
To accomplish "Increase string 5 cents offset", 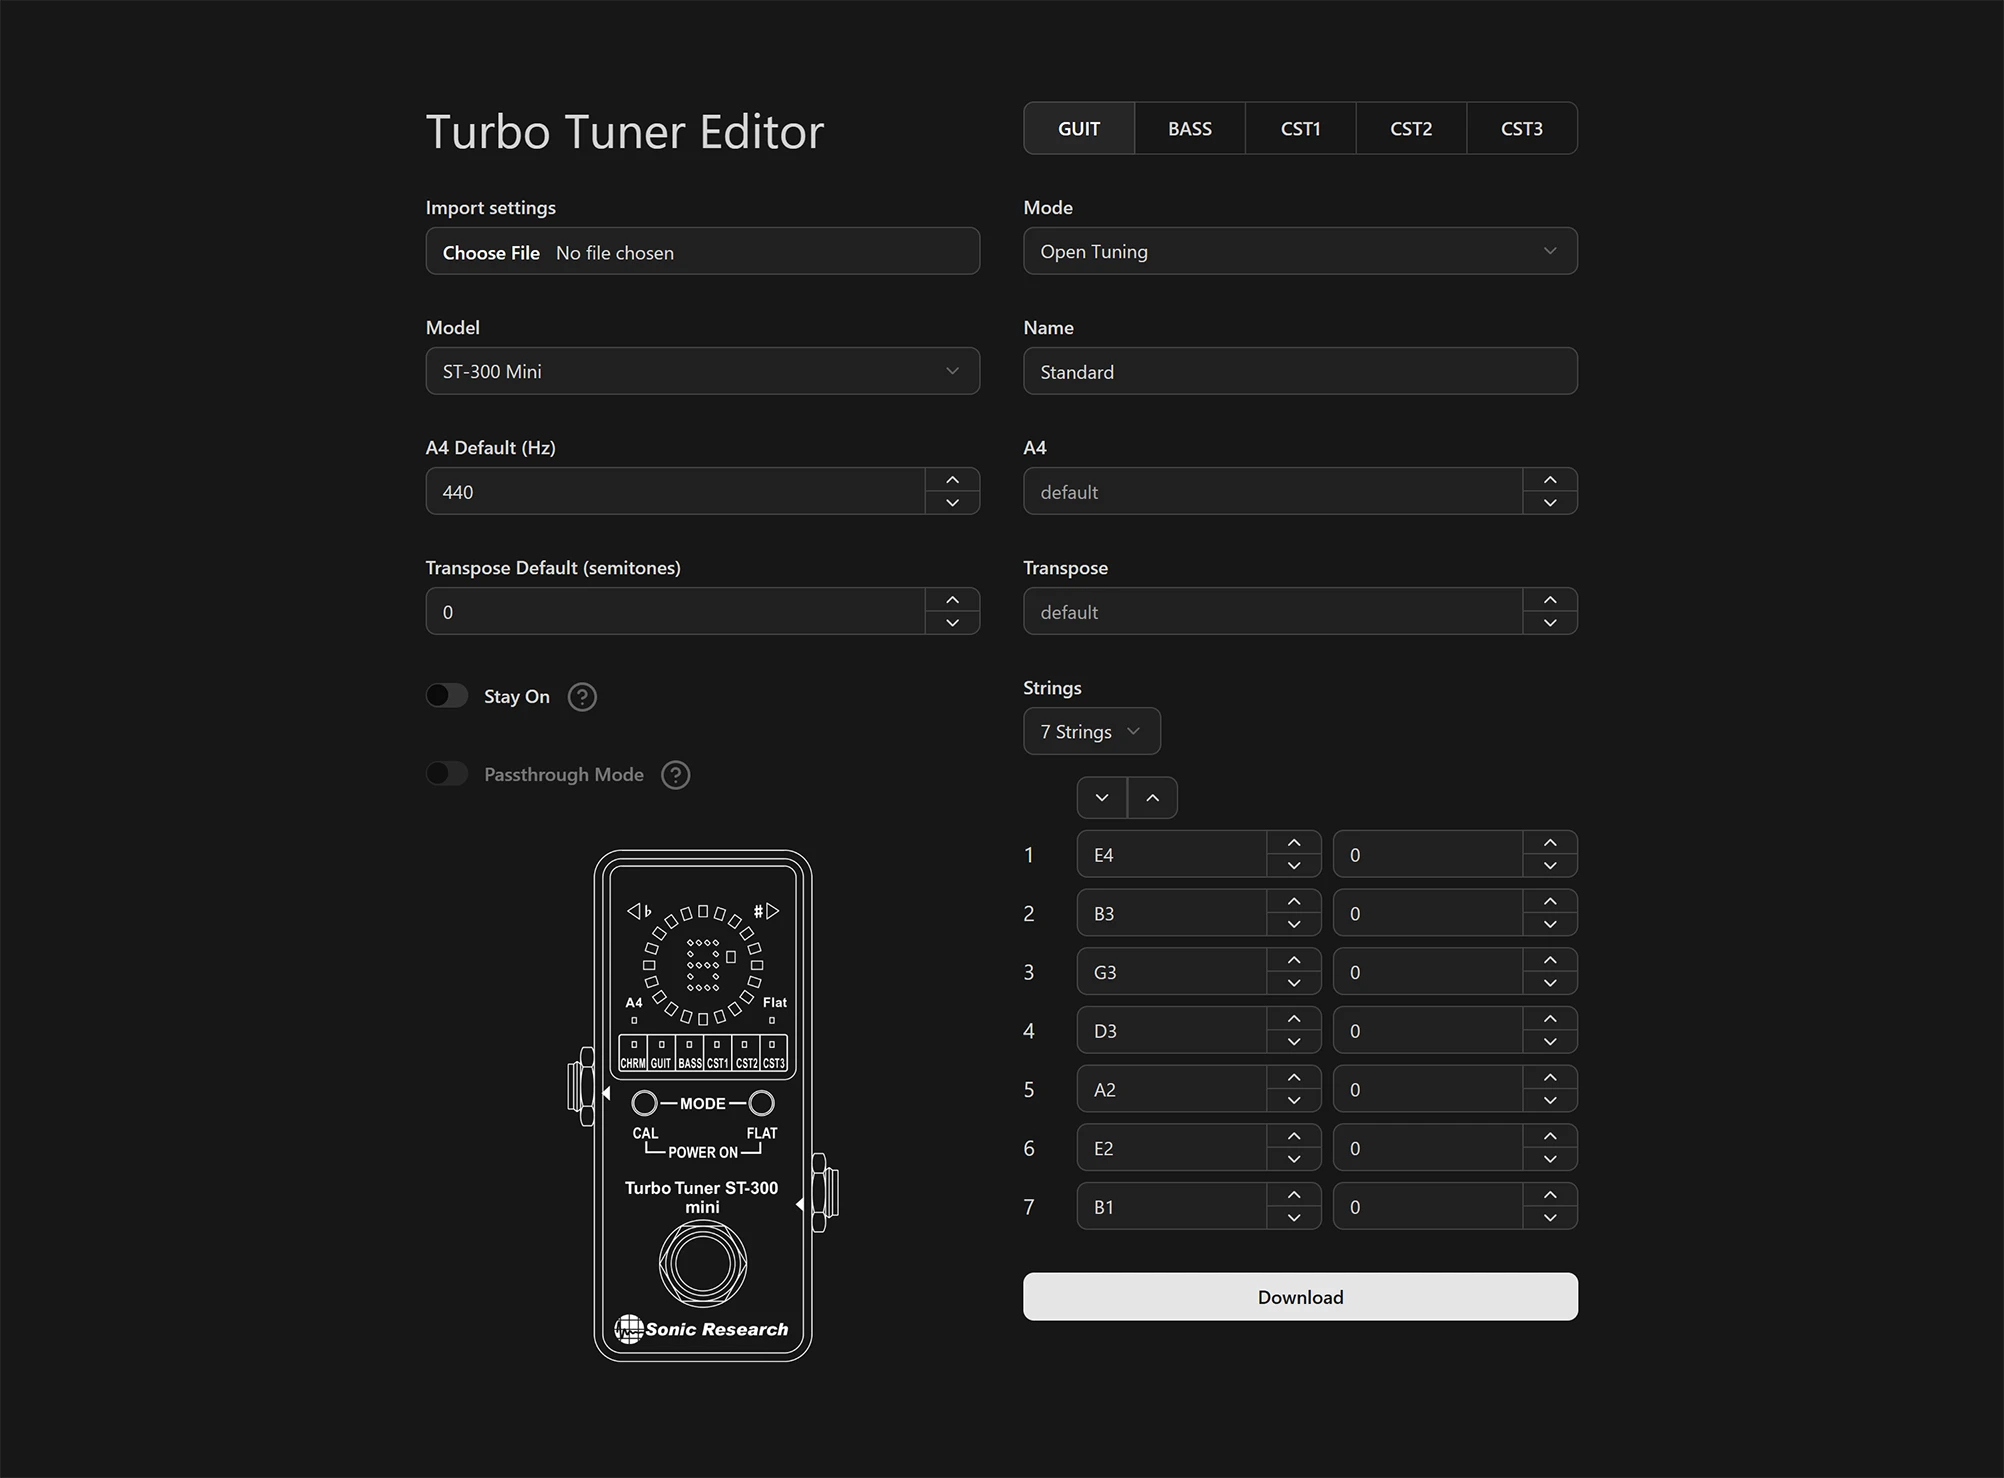I will click(x=1550, y=1078).
